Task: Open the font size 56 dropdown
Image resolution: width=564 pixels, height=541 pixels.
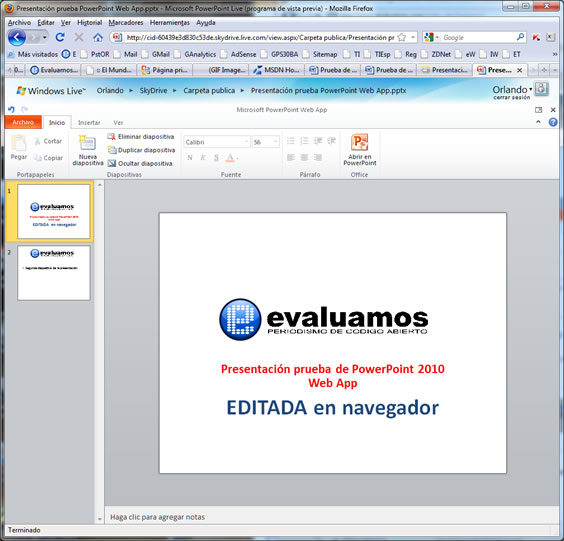Action: 276,142
